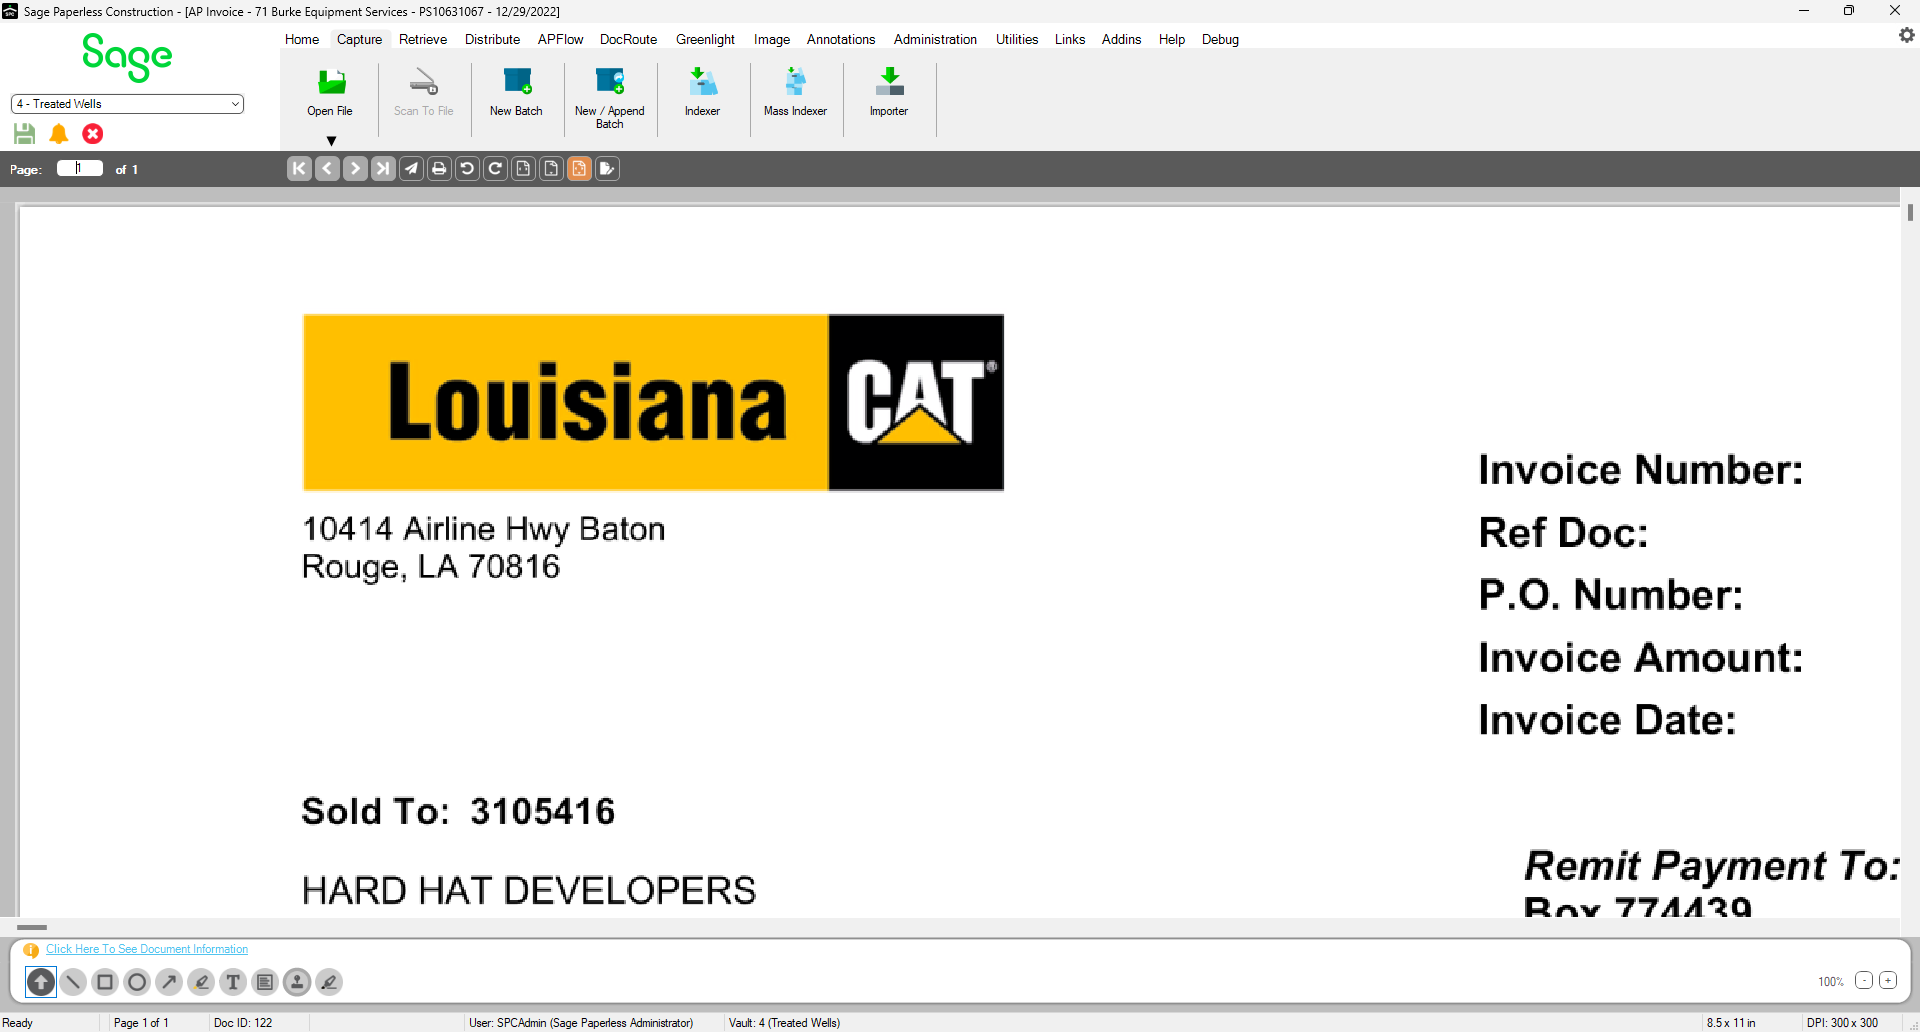The image size is (1920, 1032).
Task: Open the Debug menu
Action: (1220, 39)
